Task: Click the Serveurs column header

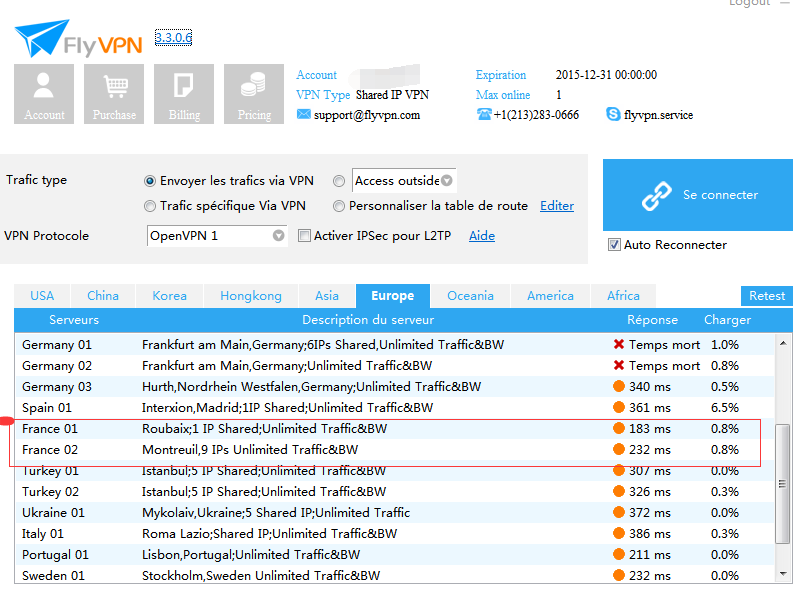Action: (x=74, y=320)
